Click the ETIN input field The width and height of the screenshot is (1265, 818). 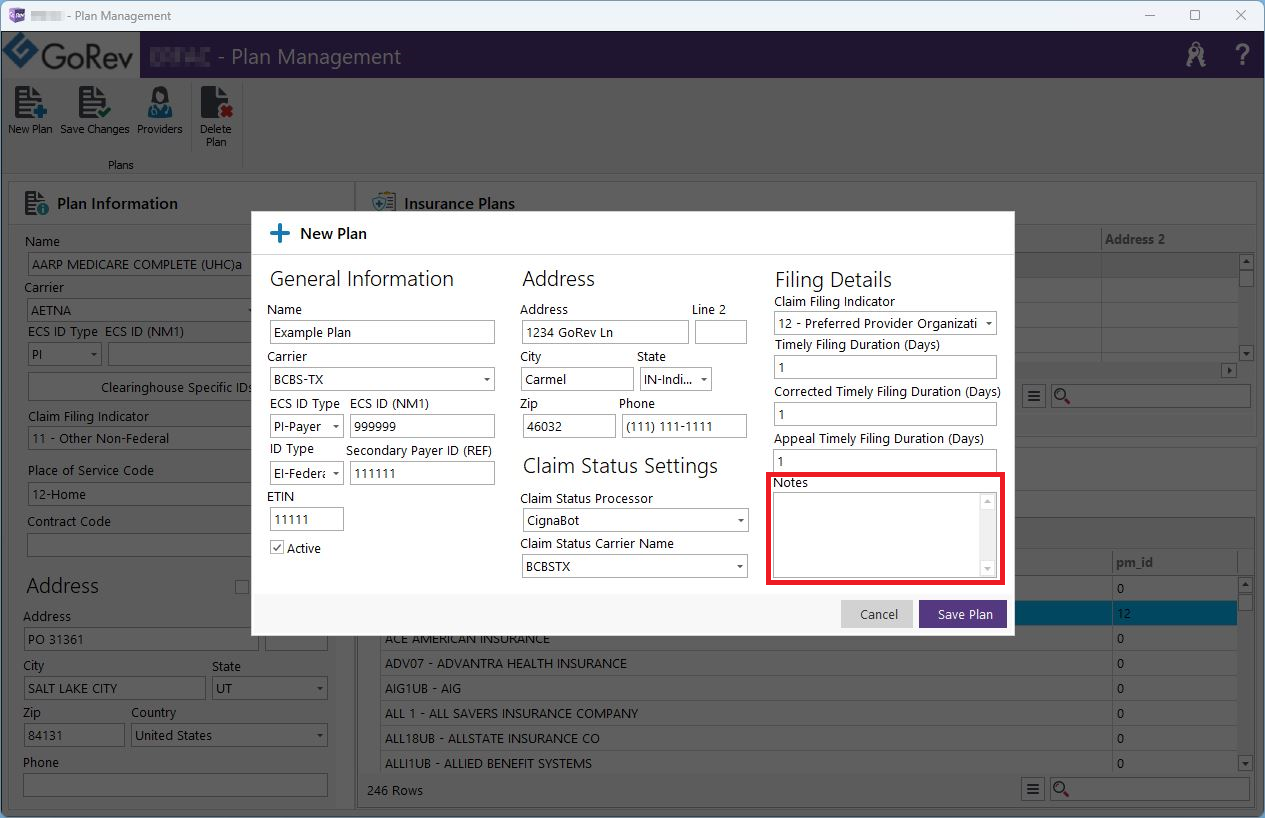tap(307, 519)
